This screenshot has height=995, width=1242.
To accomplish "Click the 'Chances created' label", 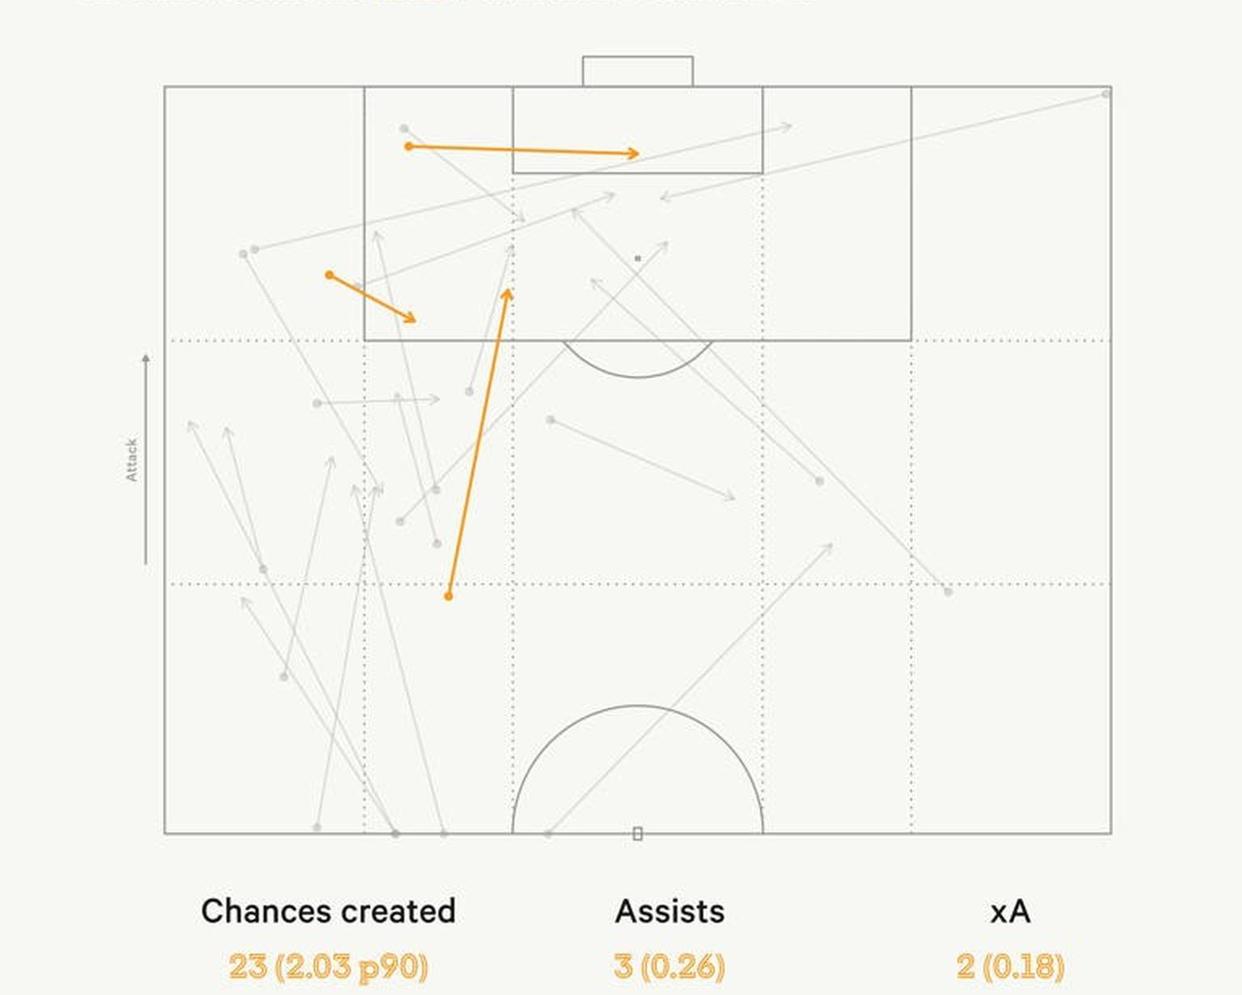I will coord(328,911).
